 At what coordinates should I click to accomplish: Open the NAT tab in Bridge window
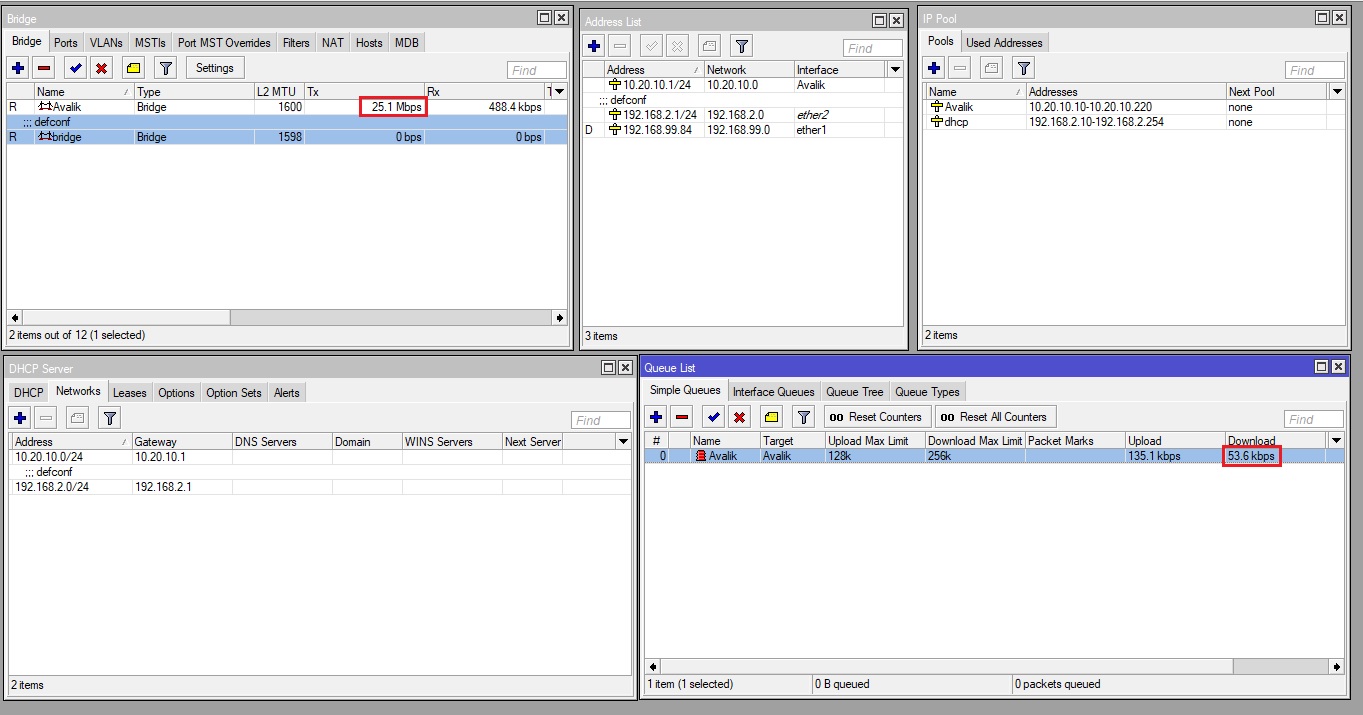pyautogui.click(x=333, y=43)
